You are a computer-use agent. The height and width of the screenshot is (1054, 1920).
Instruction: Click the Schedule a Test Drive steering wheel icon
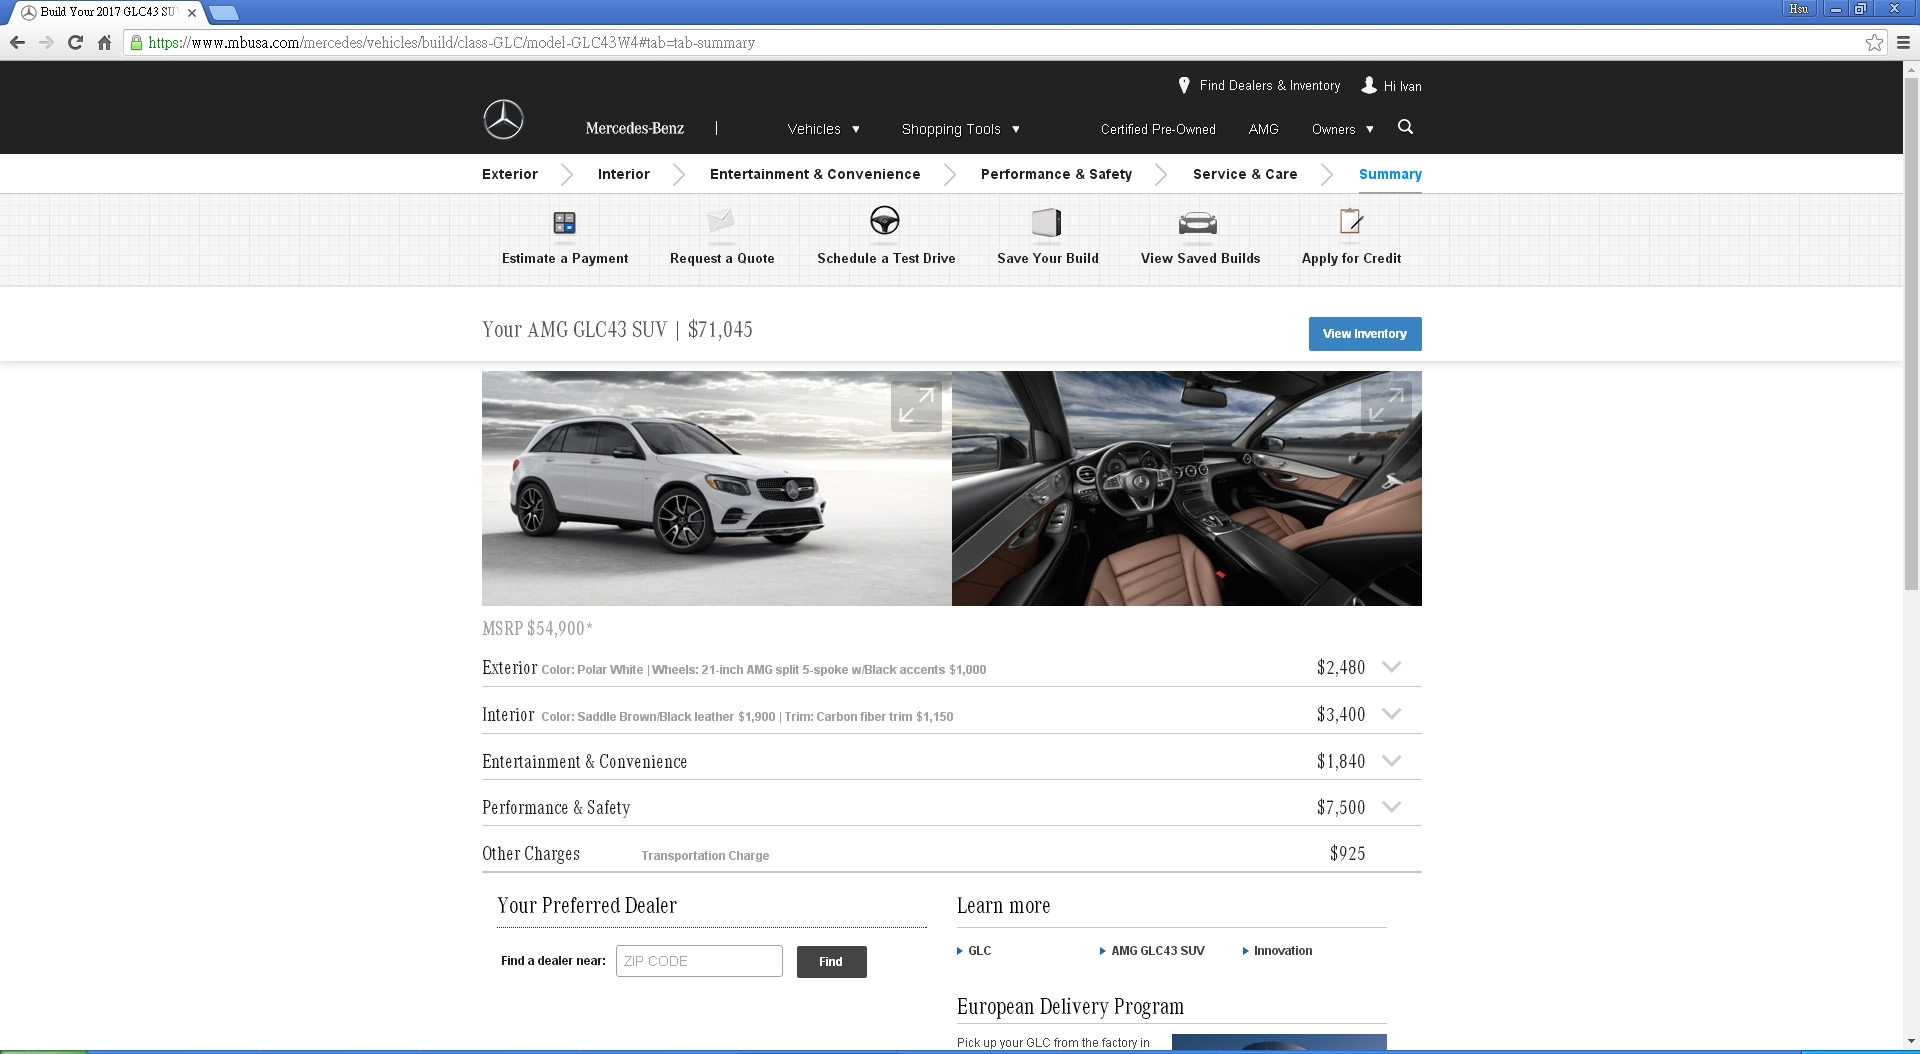[885, 220]
